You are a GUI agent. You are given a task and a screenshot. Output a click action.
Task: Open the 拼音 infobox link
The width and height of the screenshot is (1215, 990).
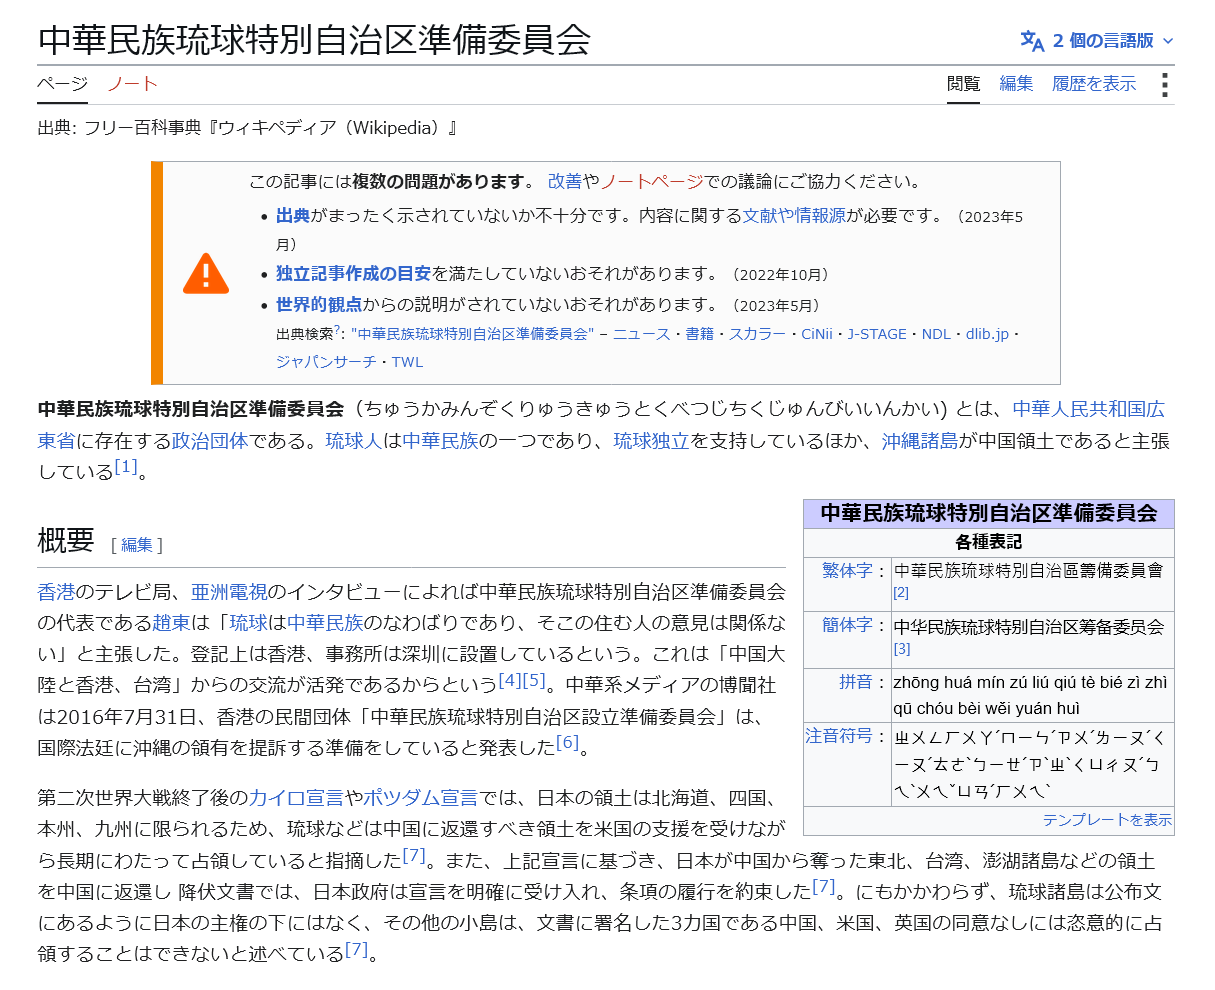tap(856, 682)
